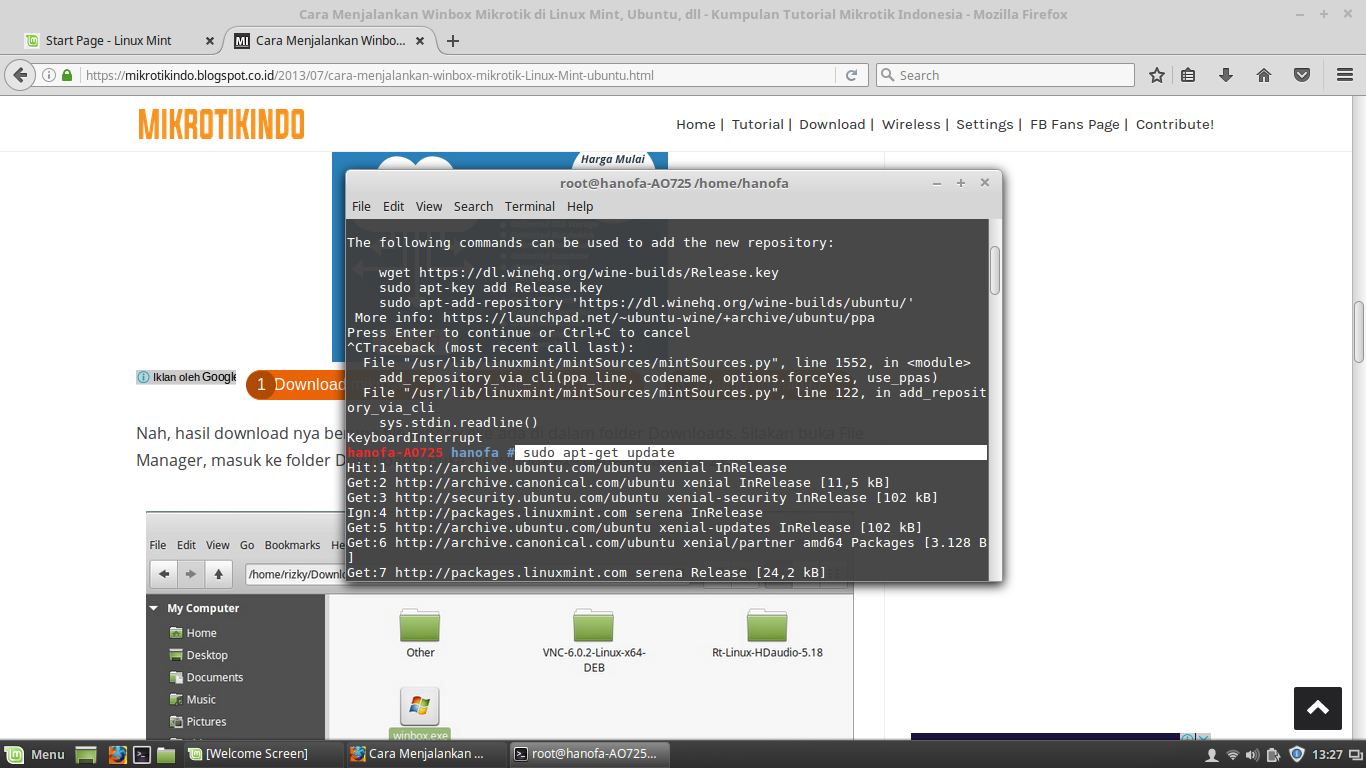Open Home link in site navigation
1366x768 pixels.
[695, 124]
